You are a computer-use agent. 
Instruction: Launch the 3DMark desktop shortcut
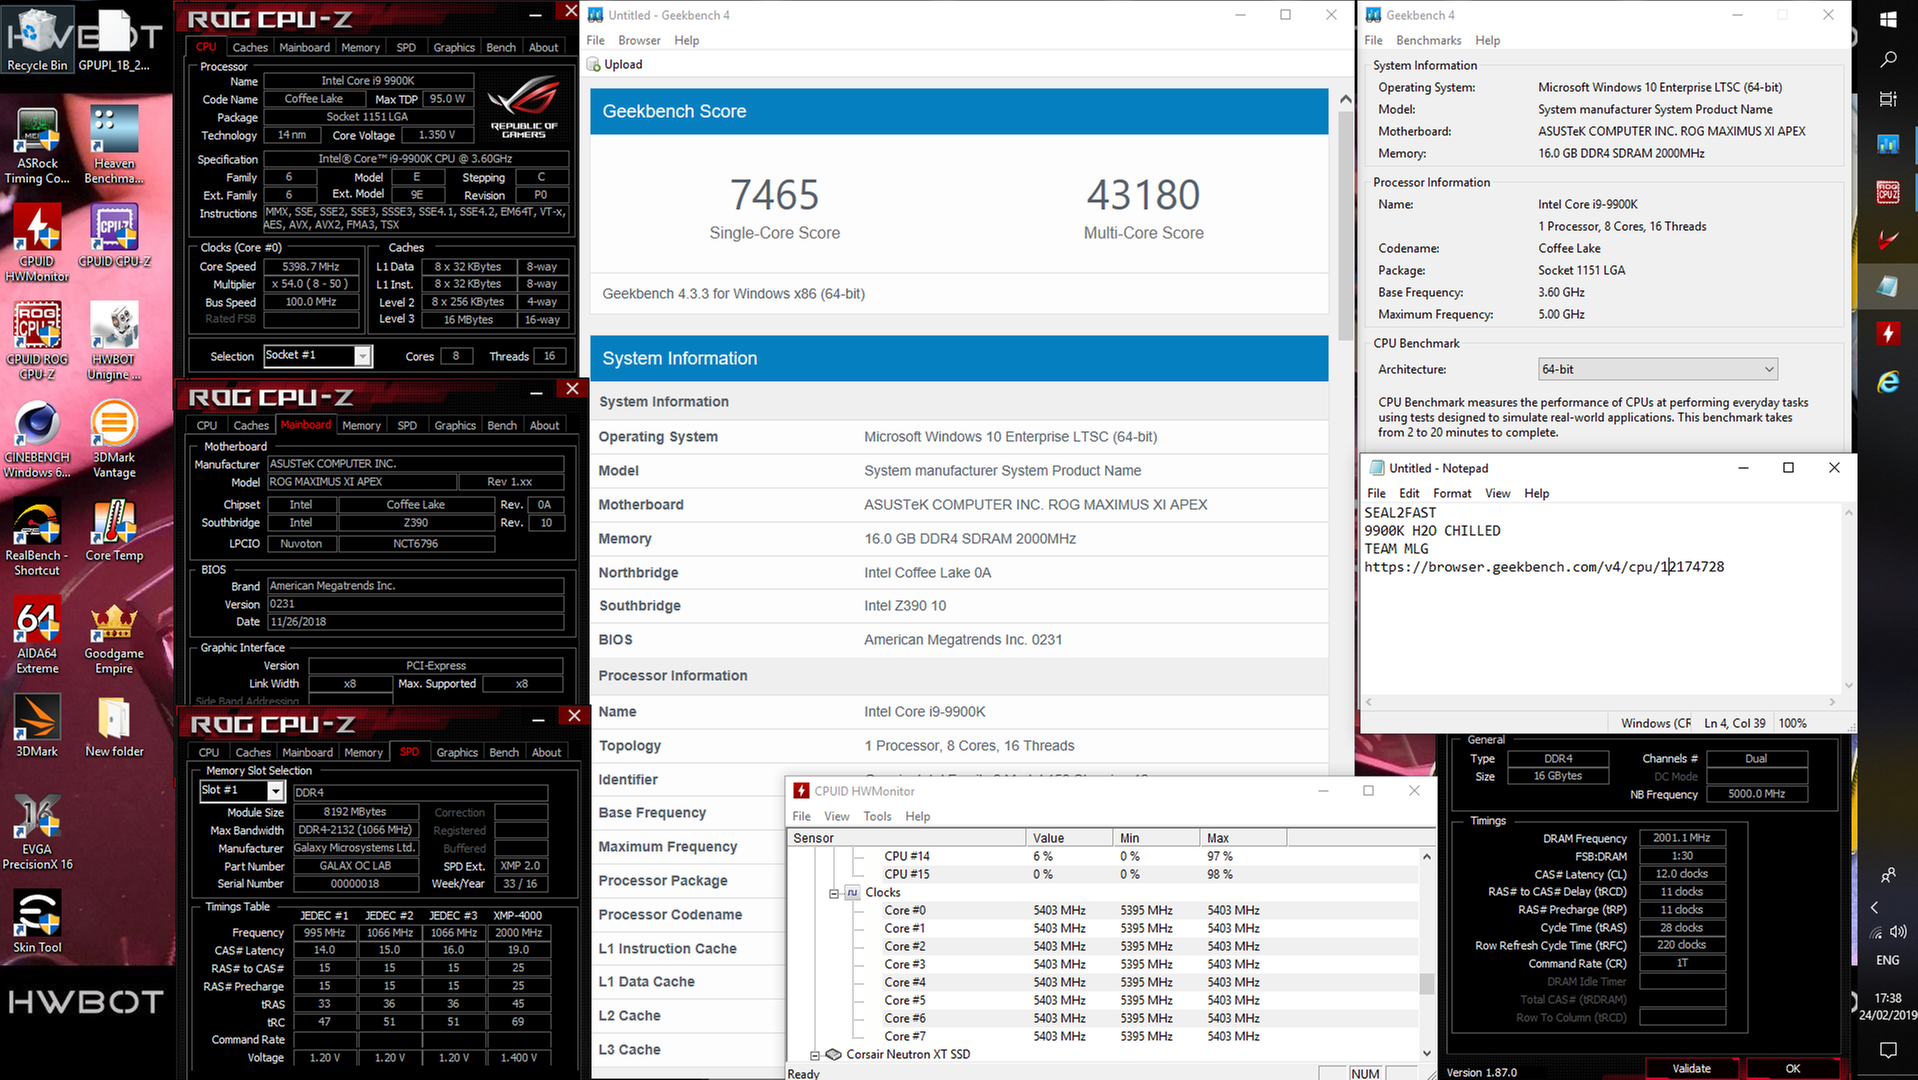click(x=37, y=727)
